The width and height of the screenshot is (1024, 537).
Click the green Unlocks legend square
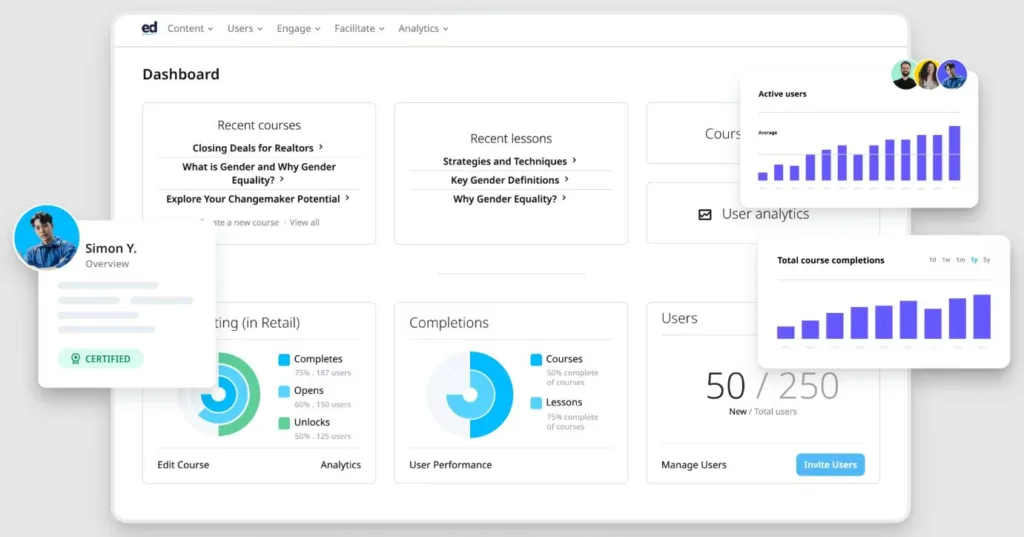pos(284,423)
